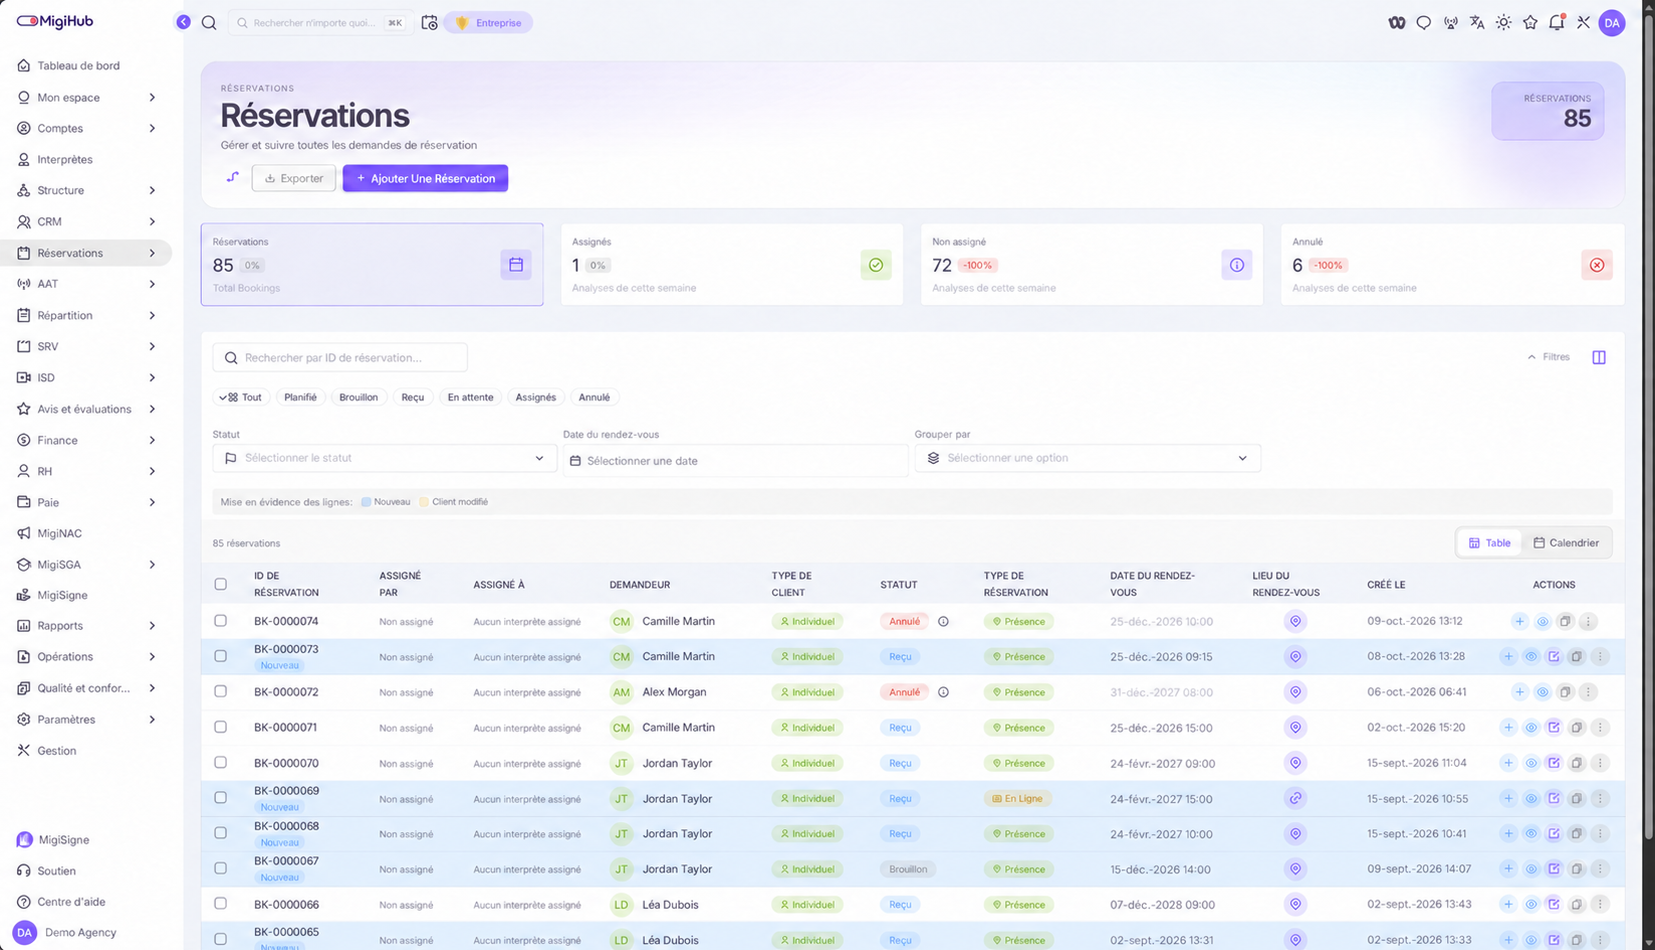Click the plus icon for BK-0000072

(1520, 692)
